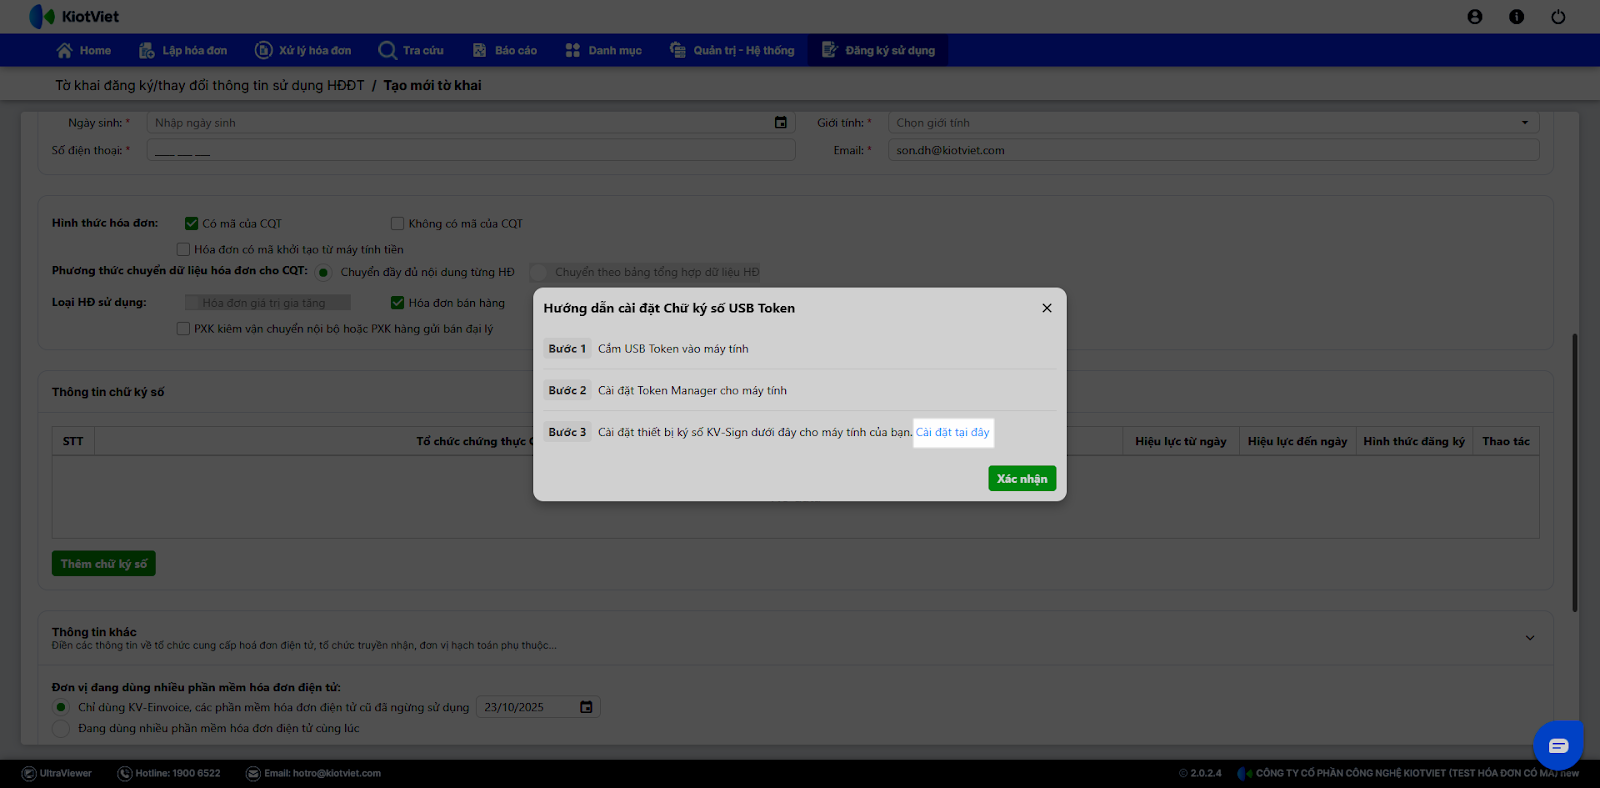Click the Bước 2 step label
Viewport: 1600px width, 788px height.
[x=567, y=391]
